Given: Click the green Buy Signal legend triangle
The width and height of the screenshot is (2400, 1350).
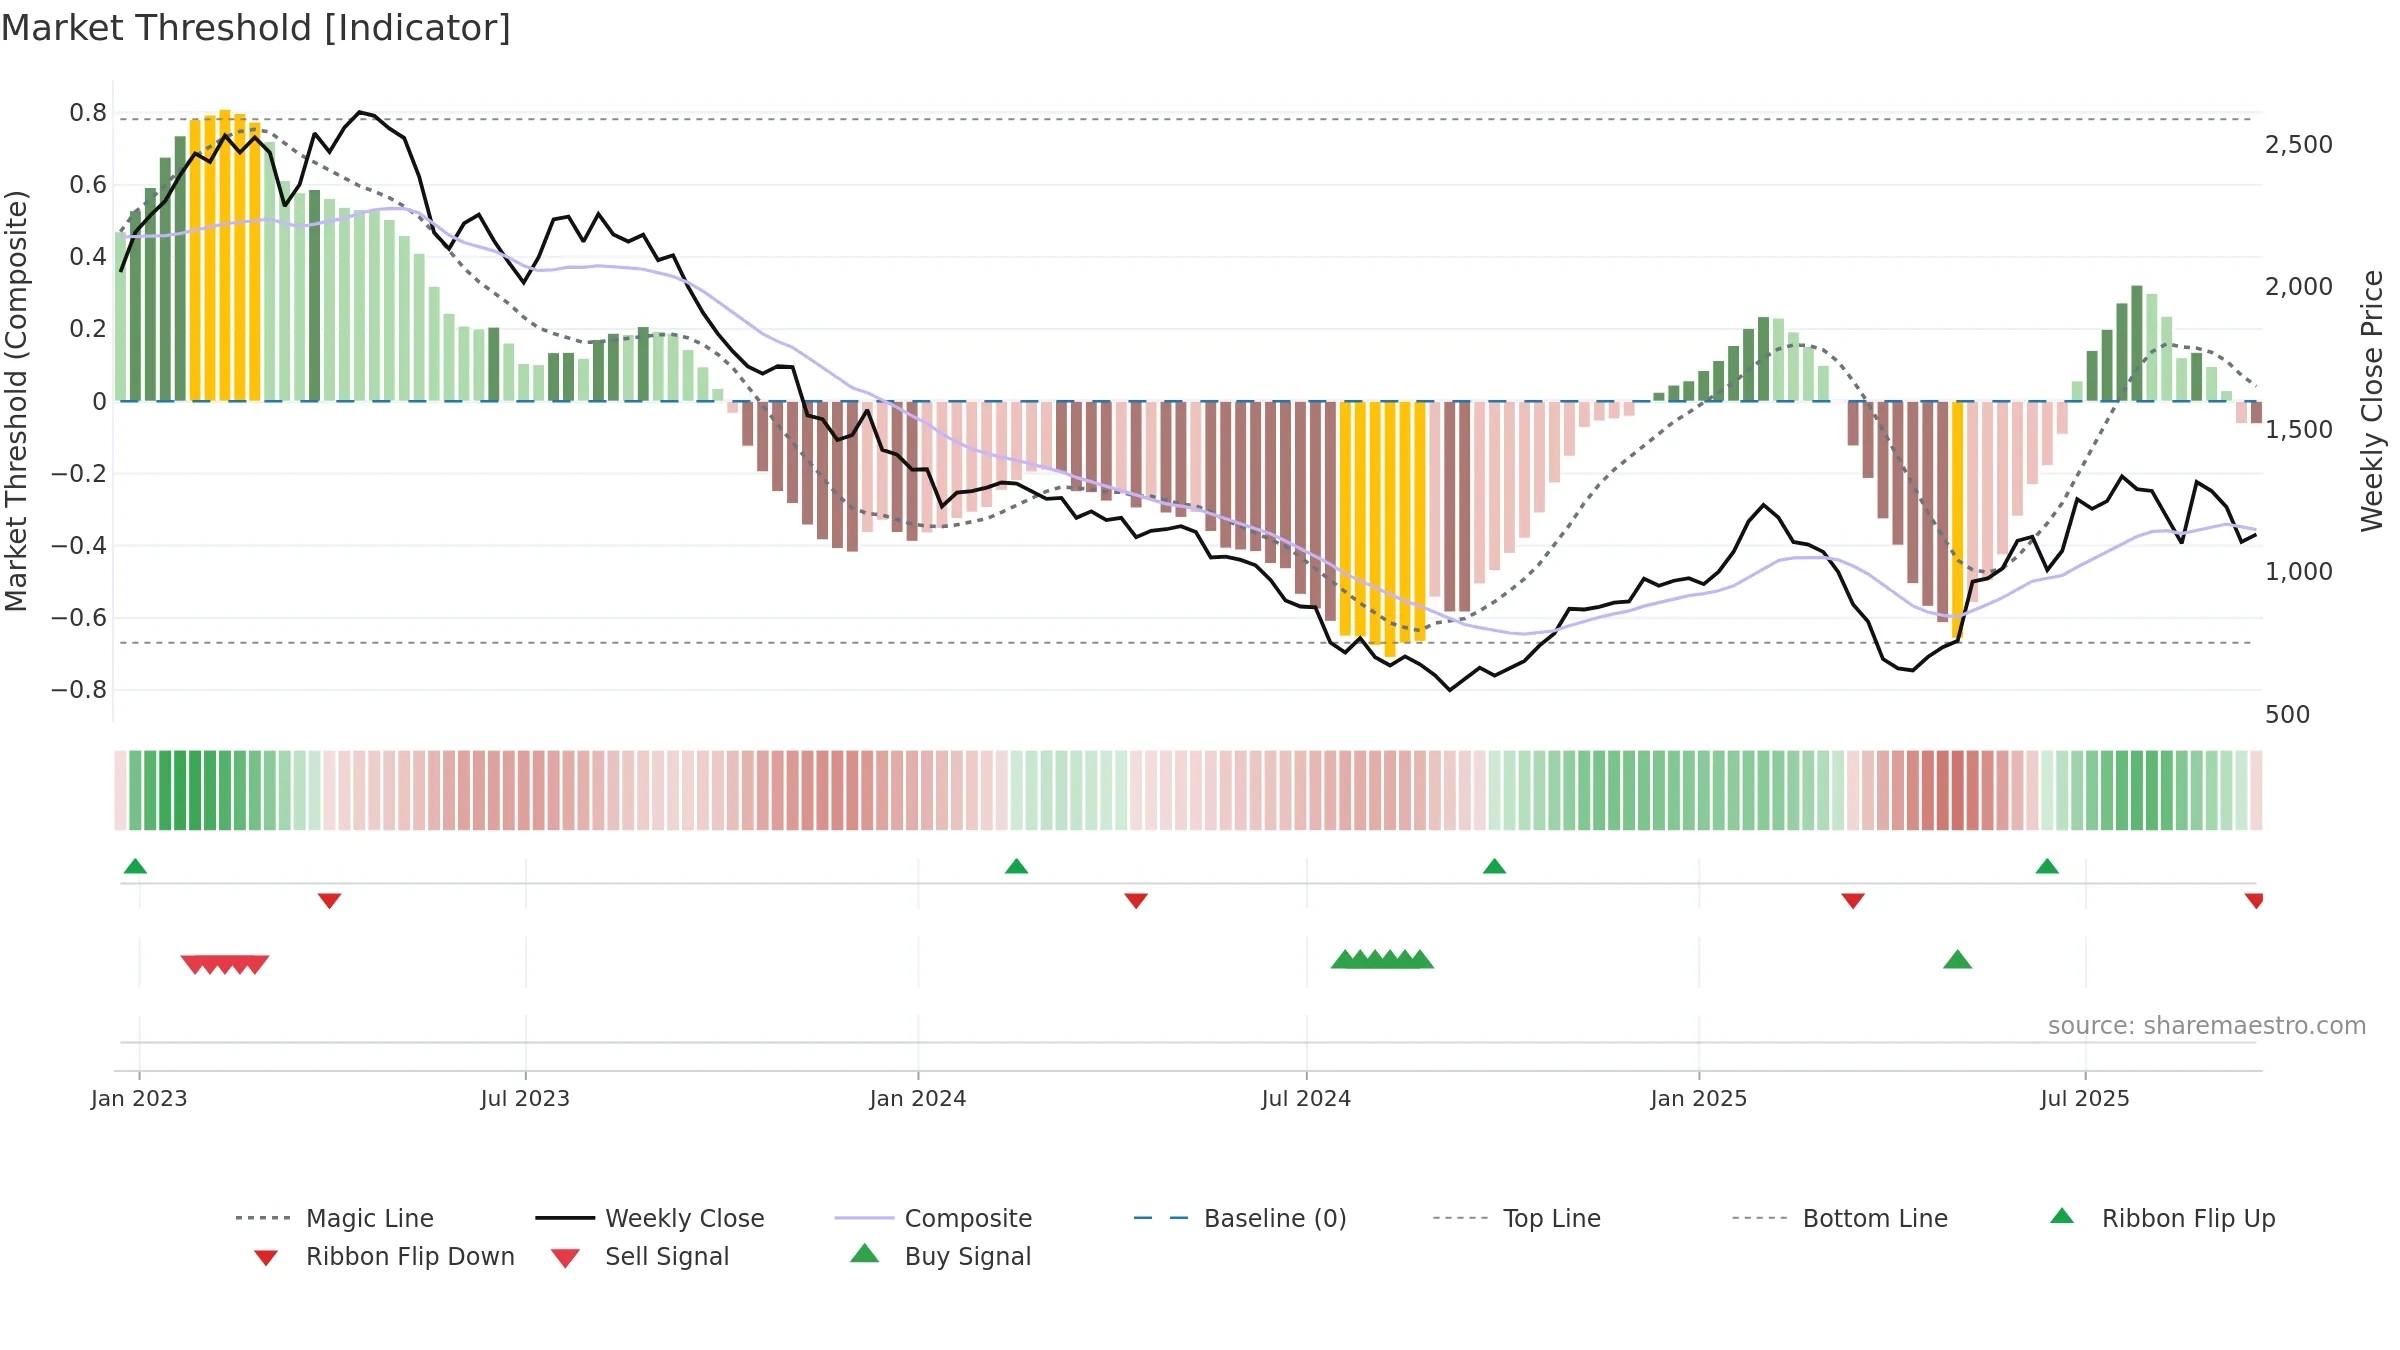Looking at the screenshot, I should 864,1253.
